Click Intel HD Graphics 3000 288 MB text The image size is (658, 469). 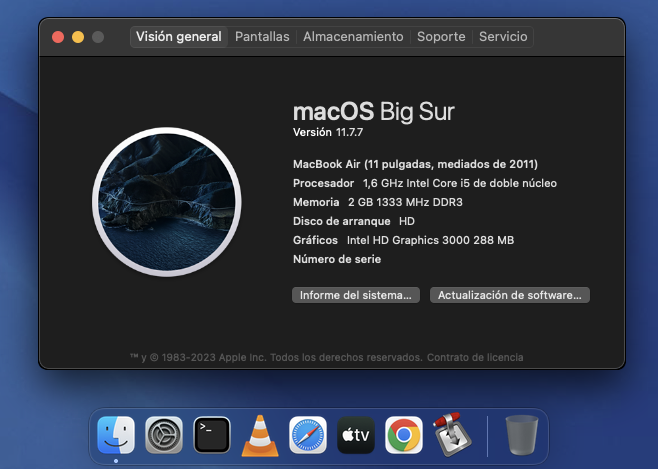[430, 240]
